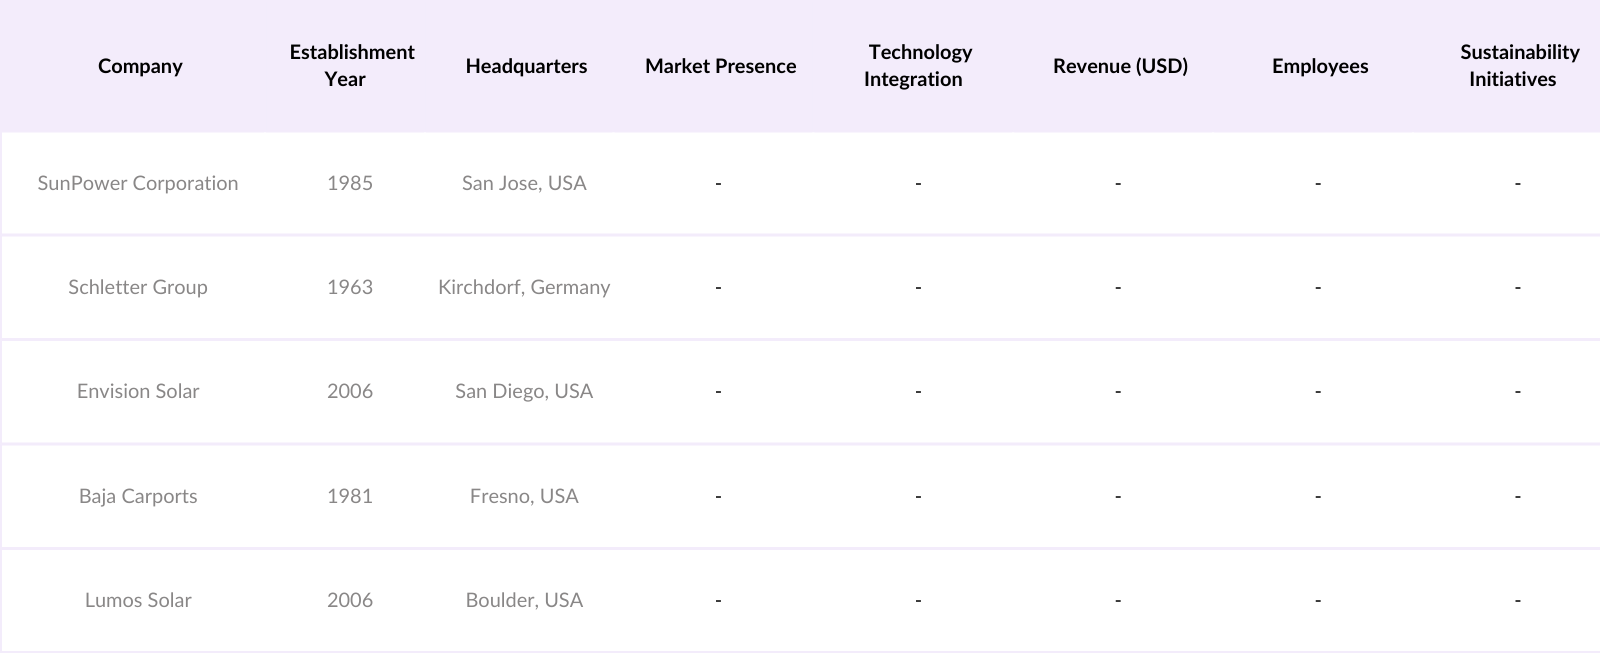Click SunPower Corporation's Revenue cell

tap(1118, 183)
